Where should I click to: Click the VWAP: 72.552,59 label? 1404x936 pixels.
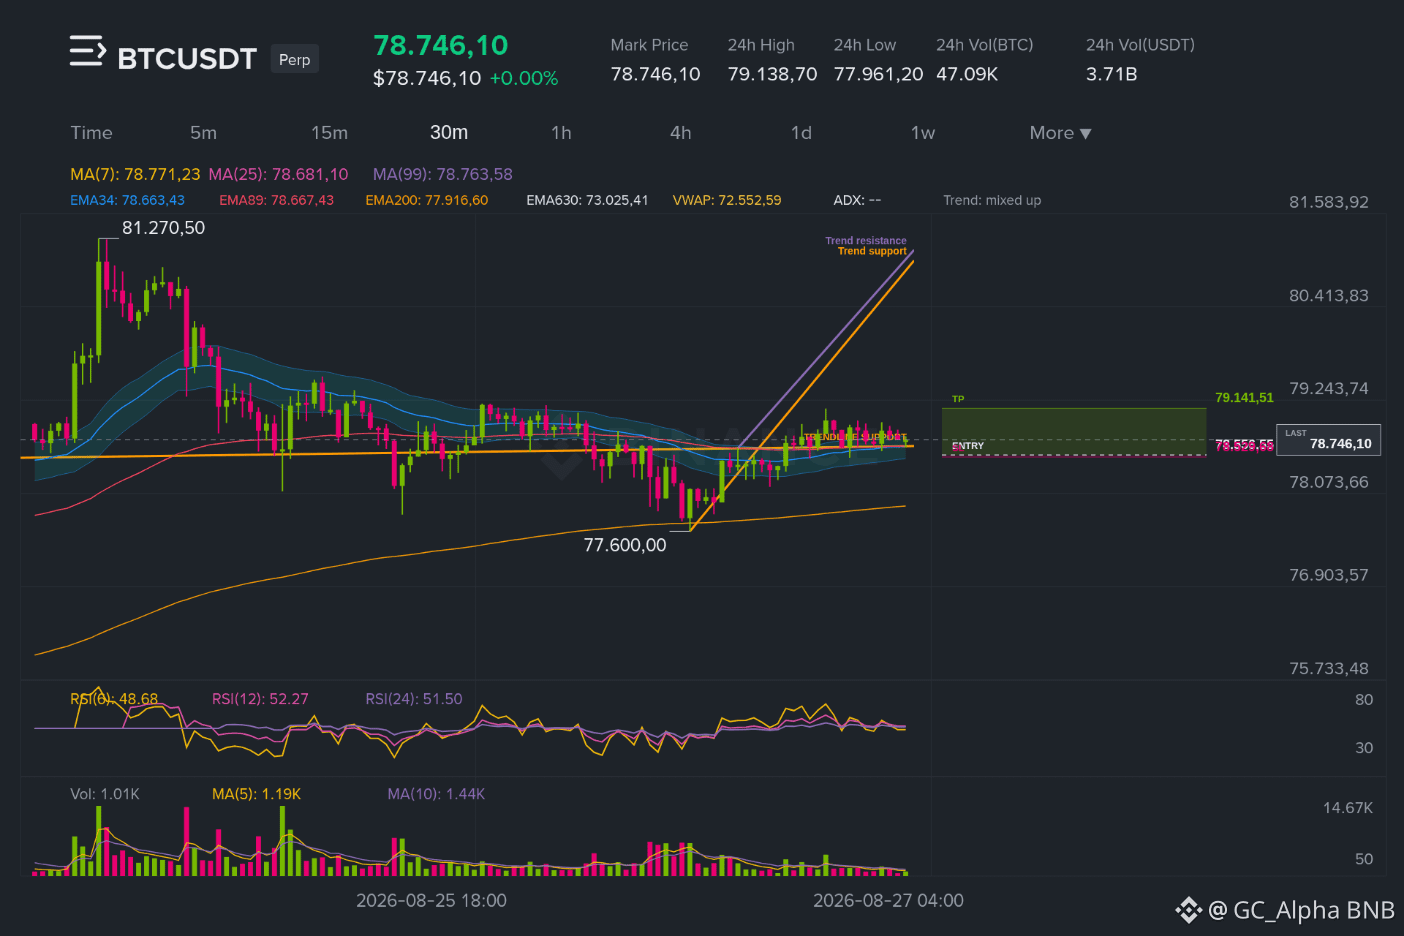tap(727, 200)
